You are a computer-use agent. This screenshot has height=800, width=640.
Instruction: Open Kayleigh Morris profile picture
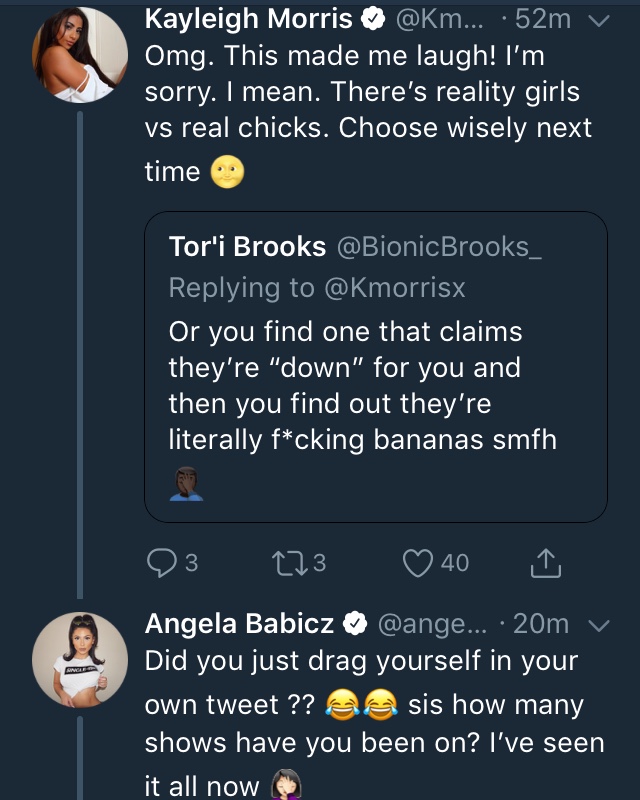(80, 55)
